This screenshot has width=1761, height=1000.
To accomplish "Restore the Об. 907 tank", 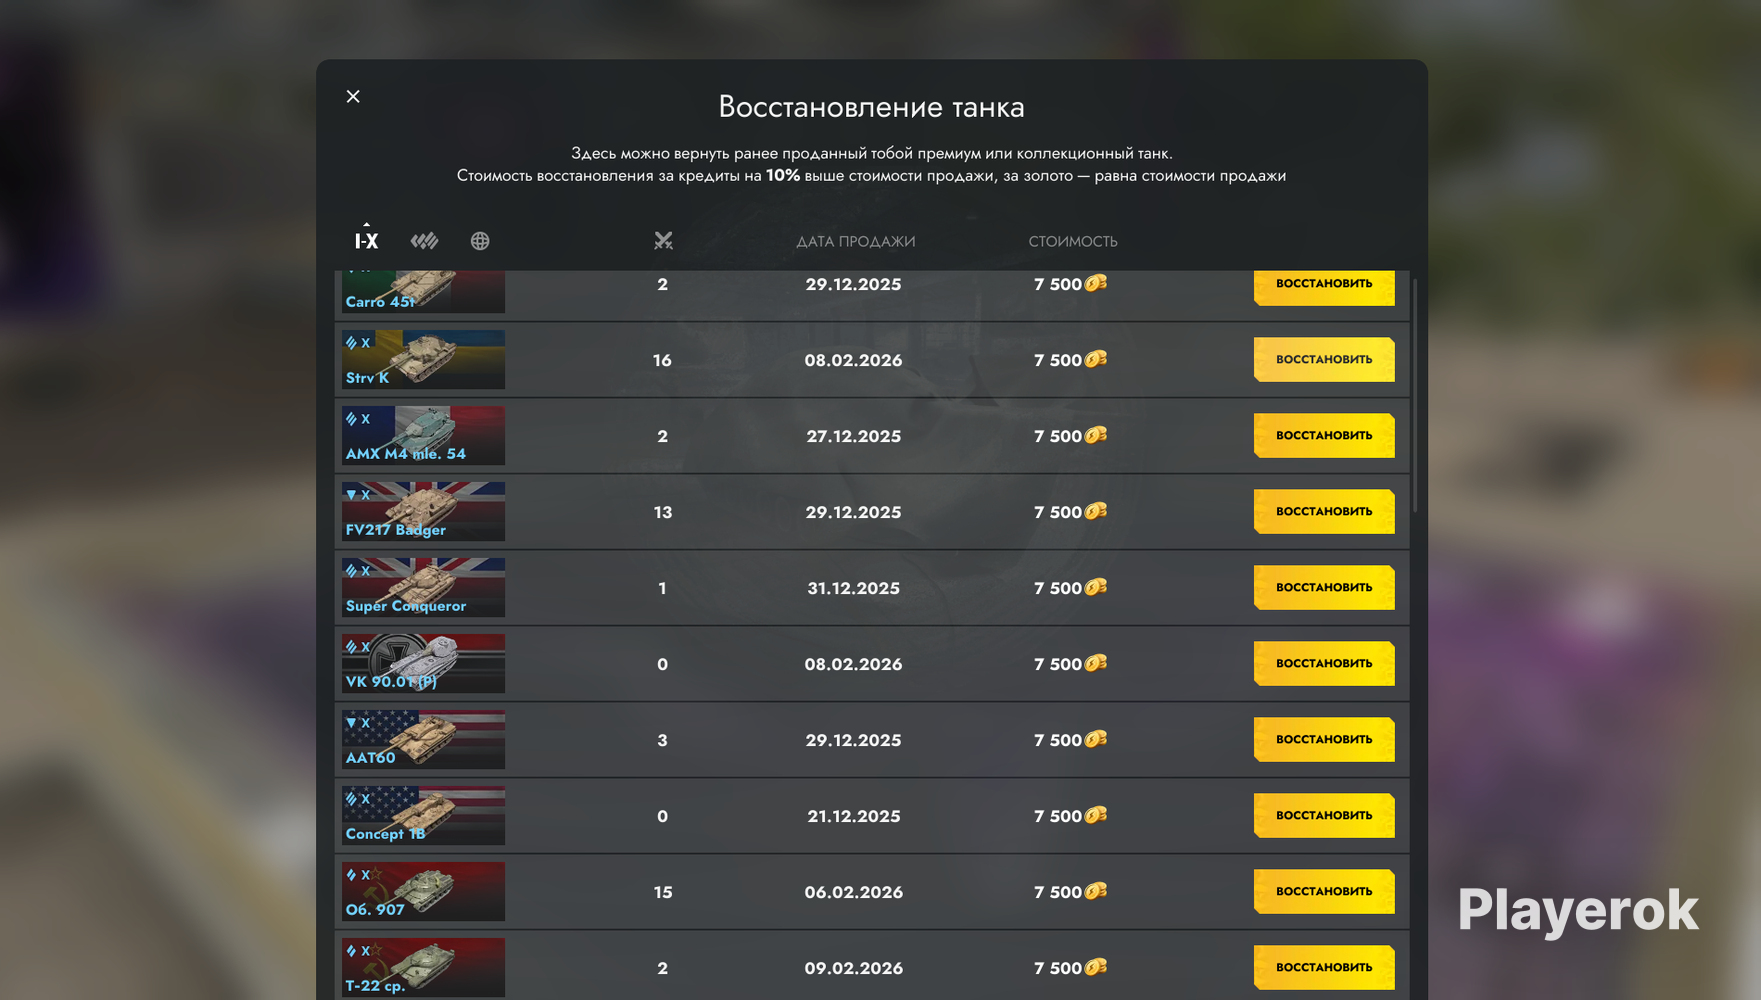I will (1324, 891).
